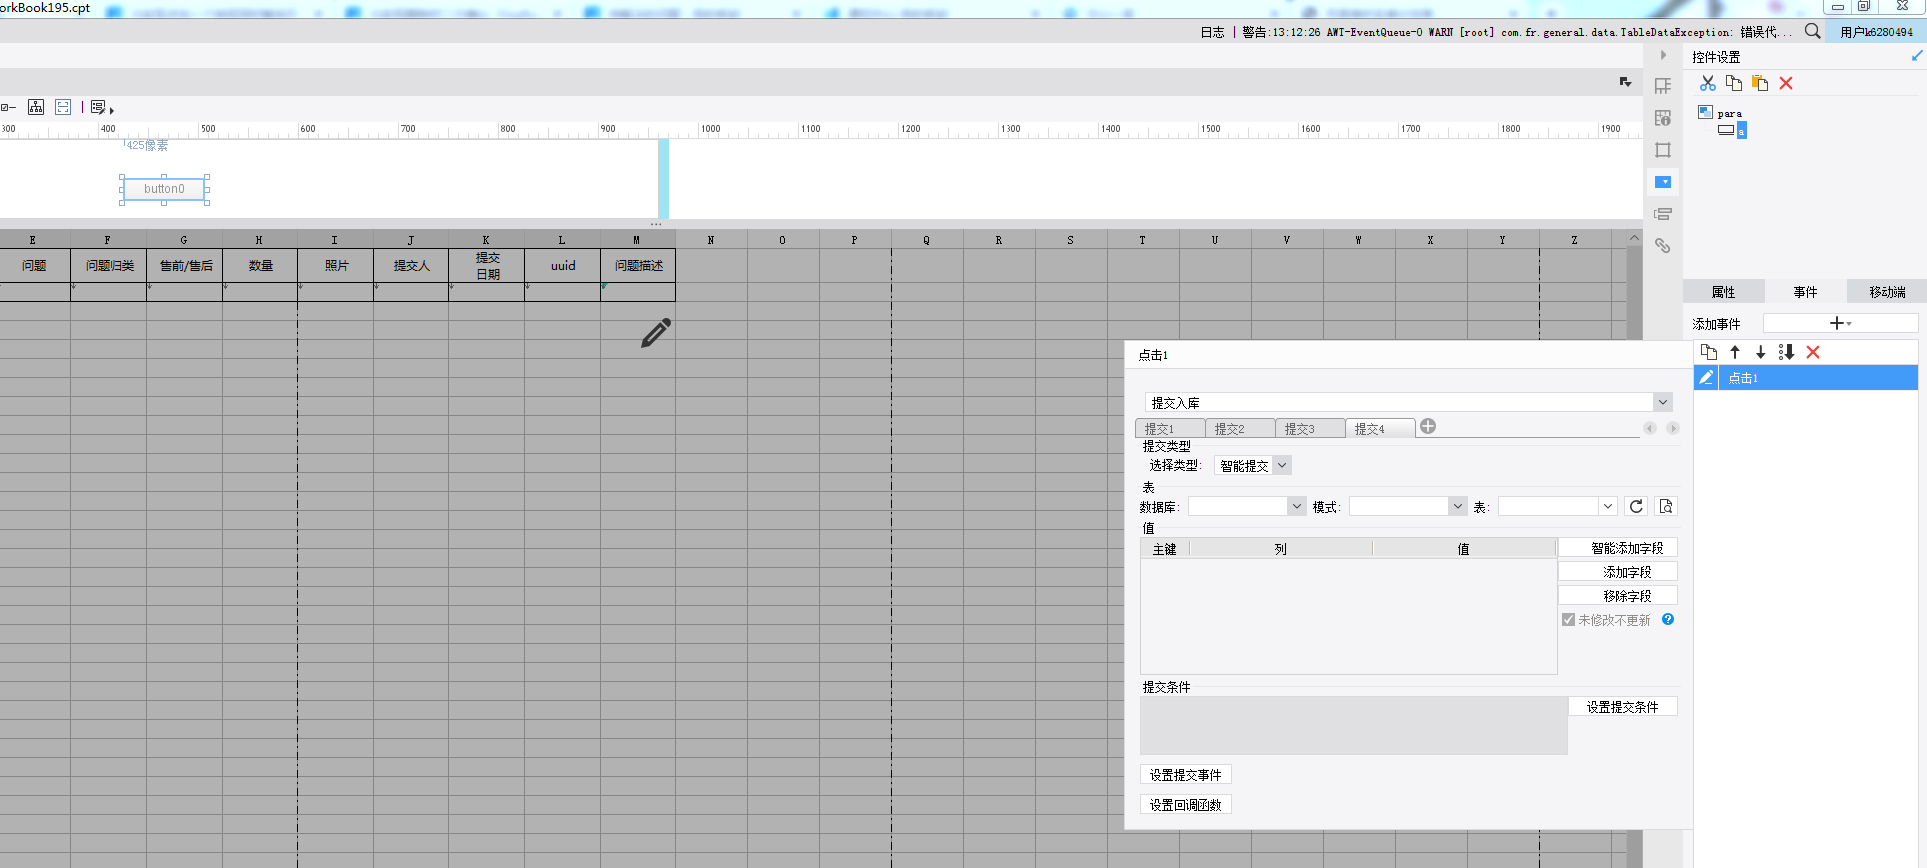Select the widget settings sidebar icon
The image size is (1927, 868).
coord(1663,182)
